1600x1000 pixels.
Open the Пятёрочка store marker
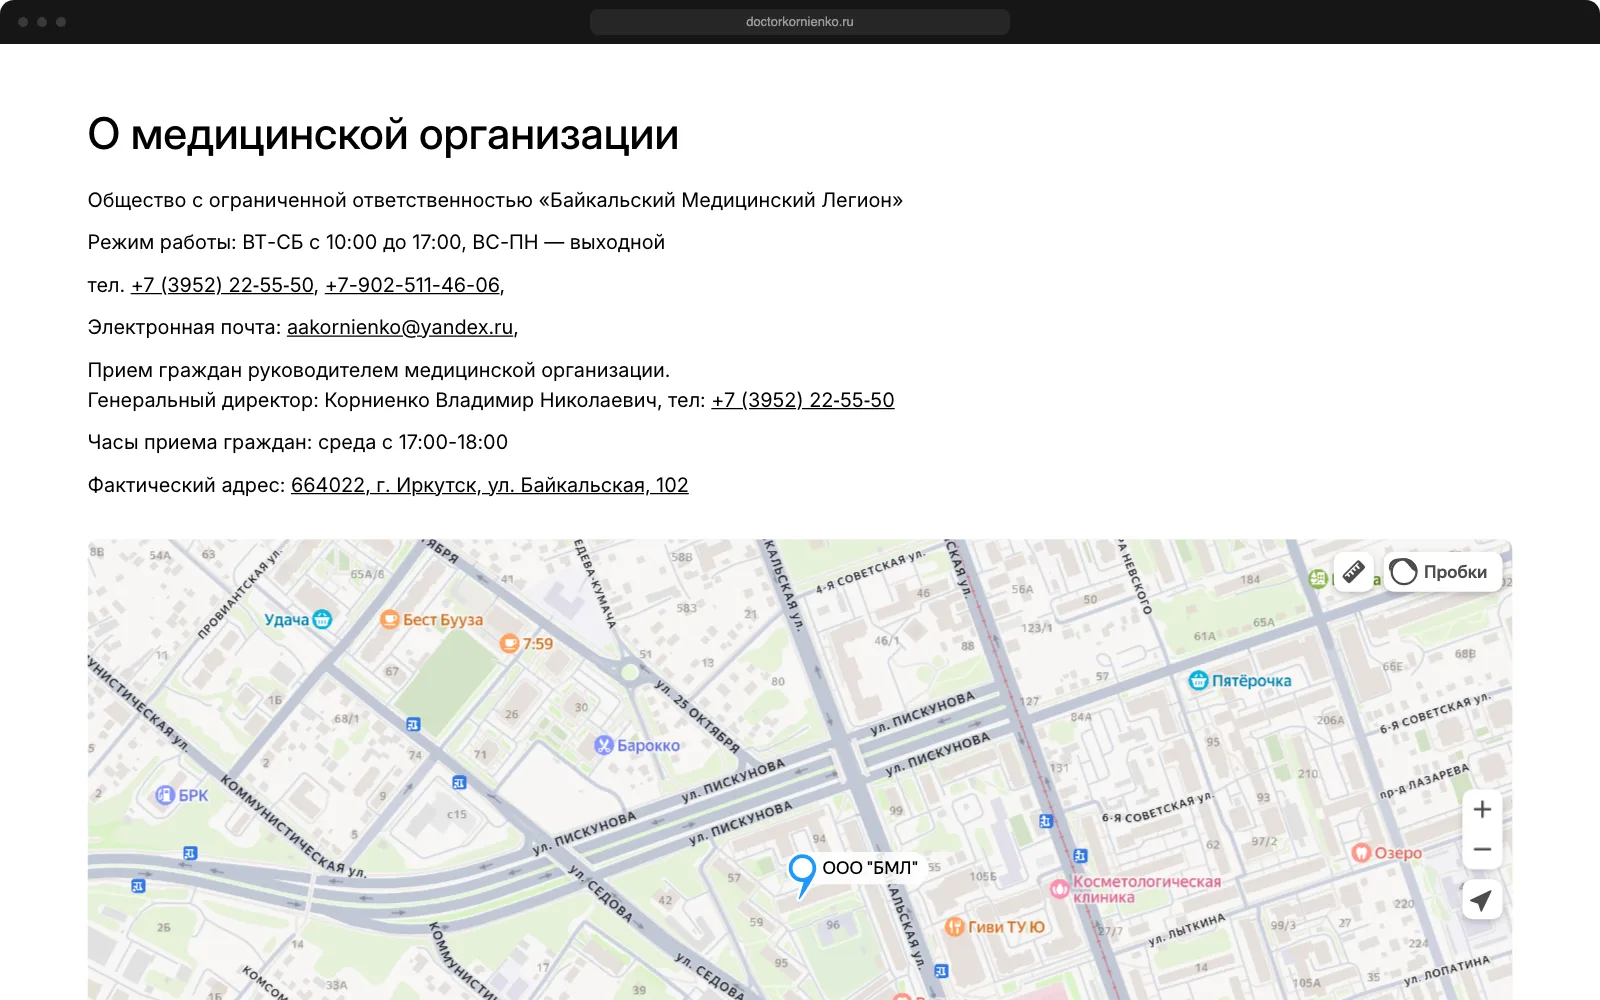click(1240, 681)
